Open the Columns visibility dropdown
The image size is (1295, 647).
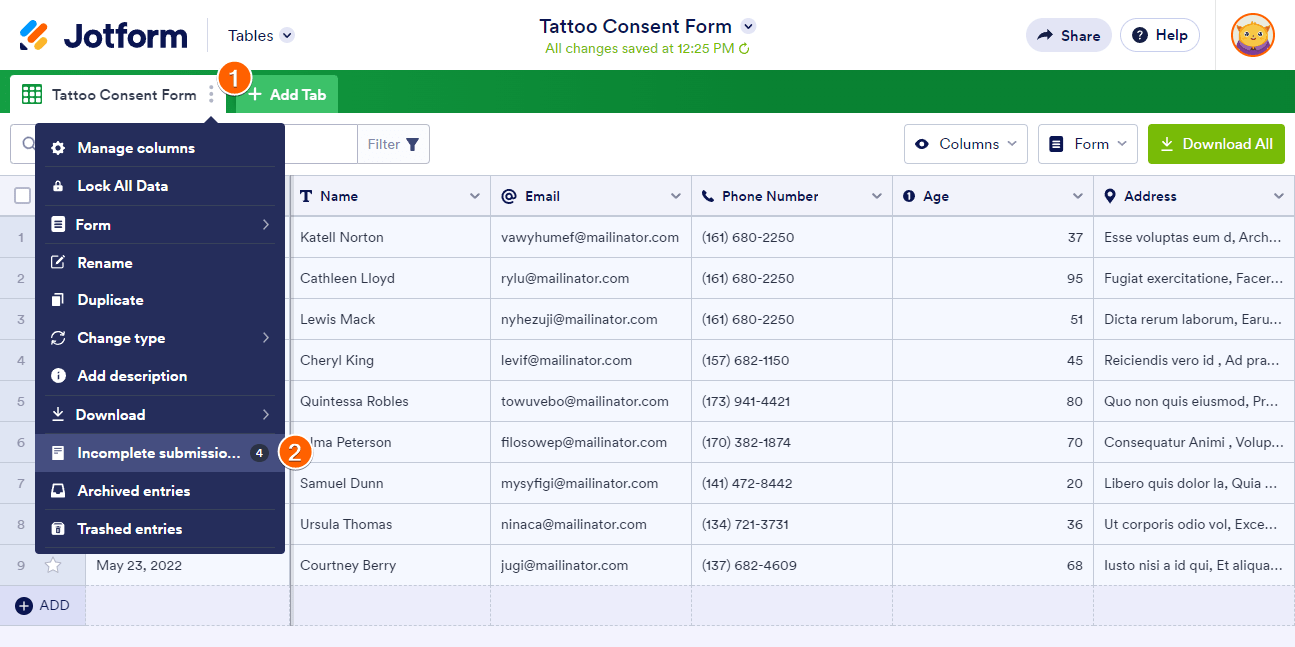click(x=966, y=144)
